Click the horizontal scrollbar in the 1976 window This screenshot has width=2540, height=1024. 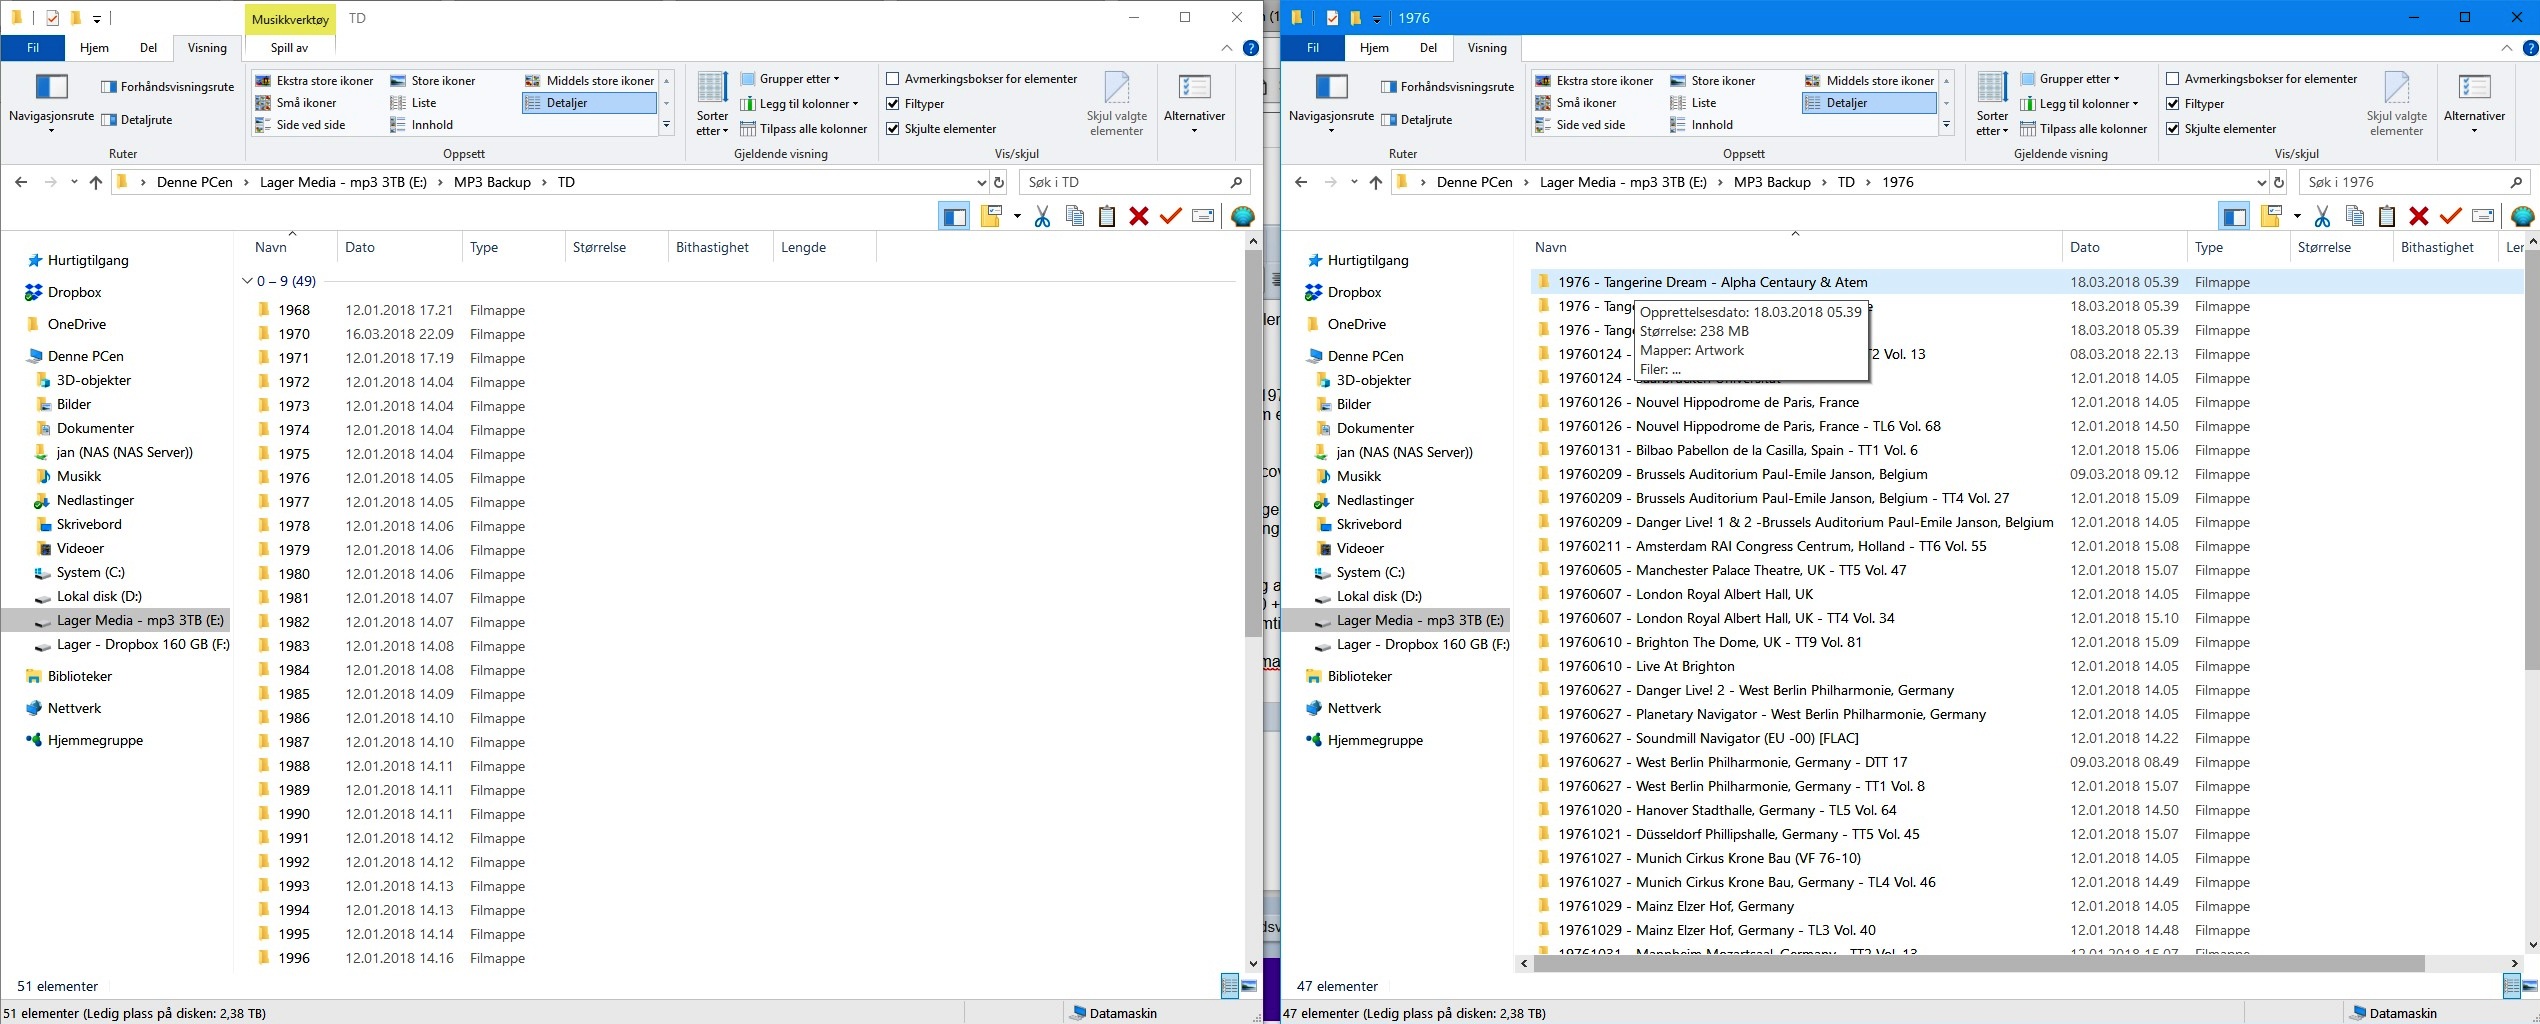(x=1978, y=963)
